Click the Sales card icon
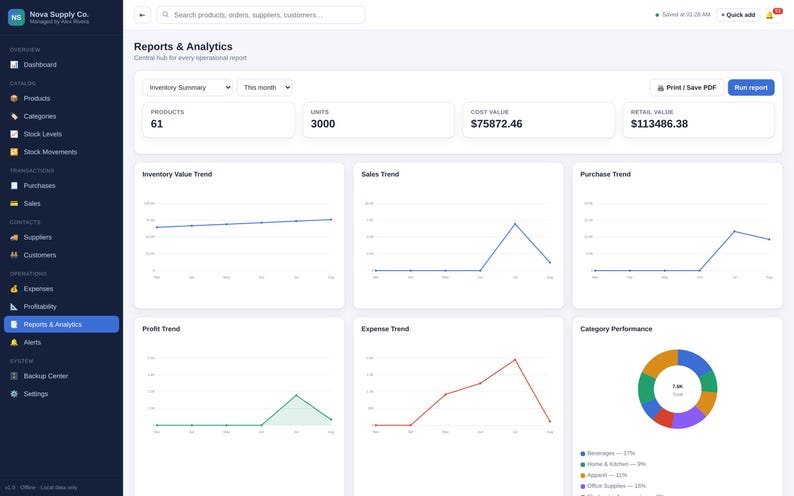Viewport: 794px width, 496px height. (x=14, y=203)
